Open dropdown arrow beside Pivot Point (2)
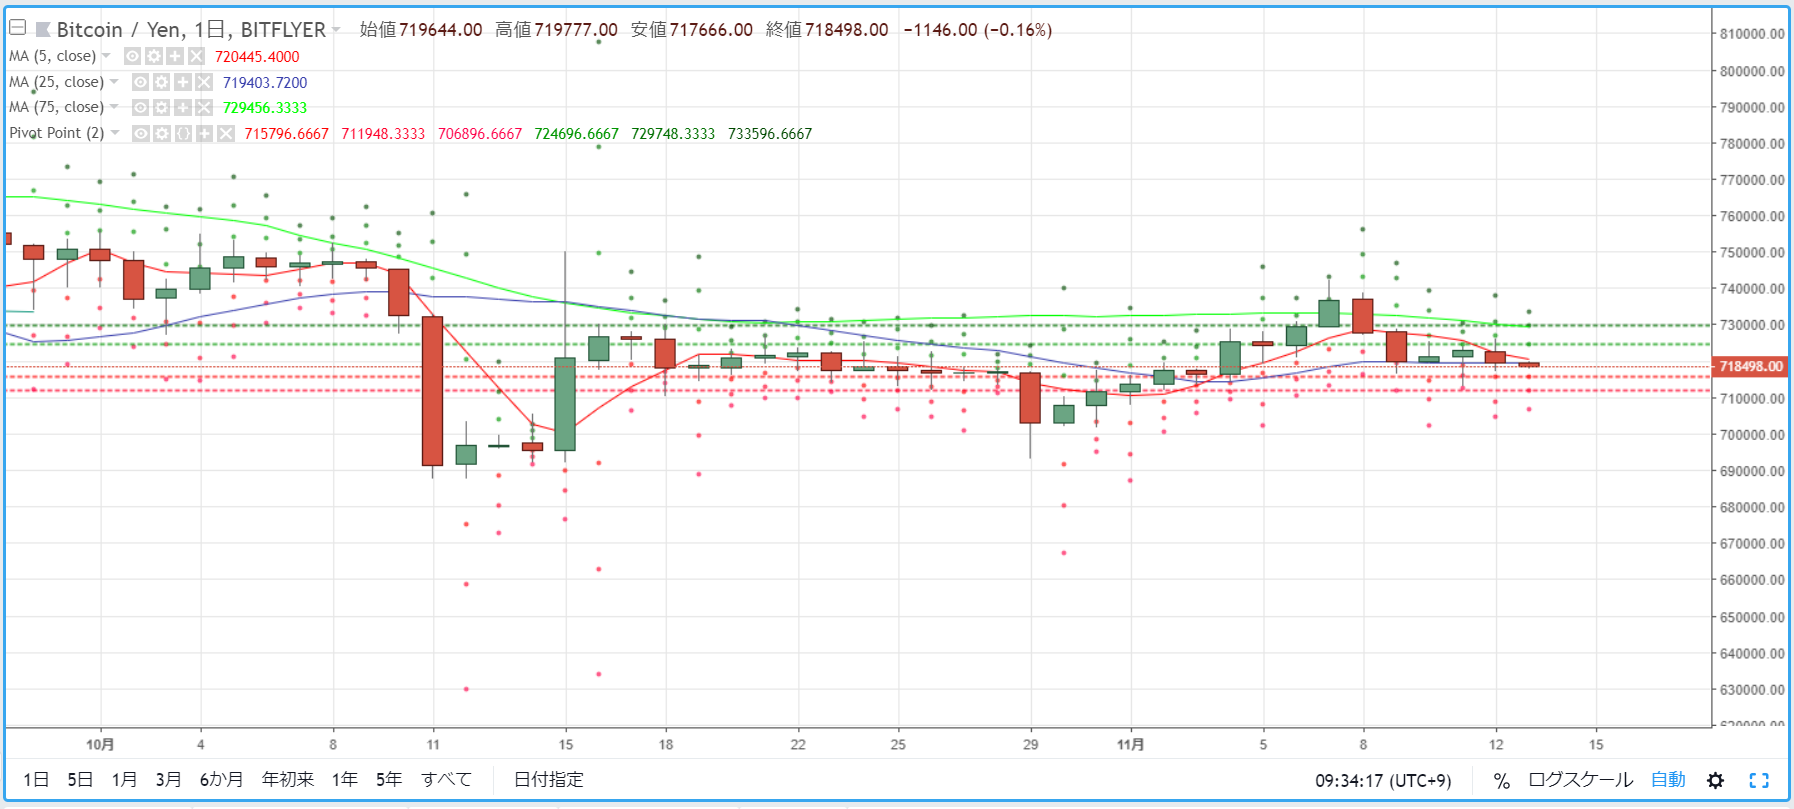Image resolution: width=1794 pixels, height=809 pixels. click(115, 133)
